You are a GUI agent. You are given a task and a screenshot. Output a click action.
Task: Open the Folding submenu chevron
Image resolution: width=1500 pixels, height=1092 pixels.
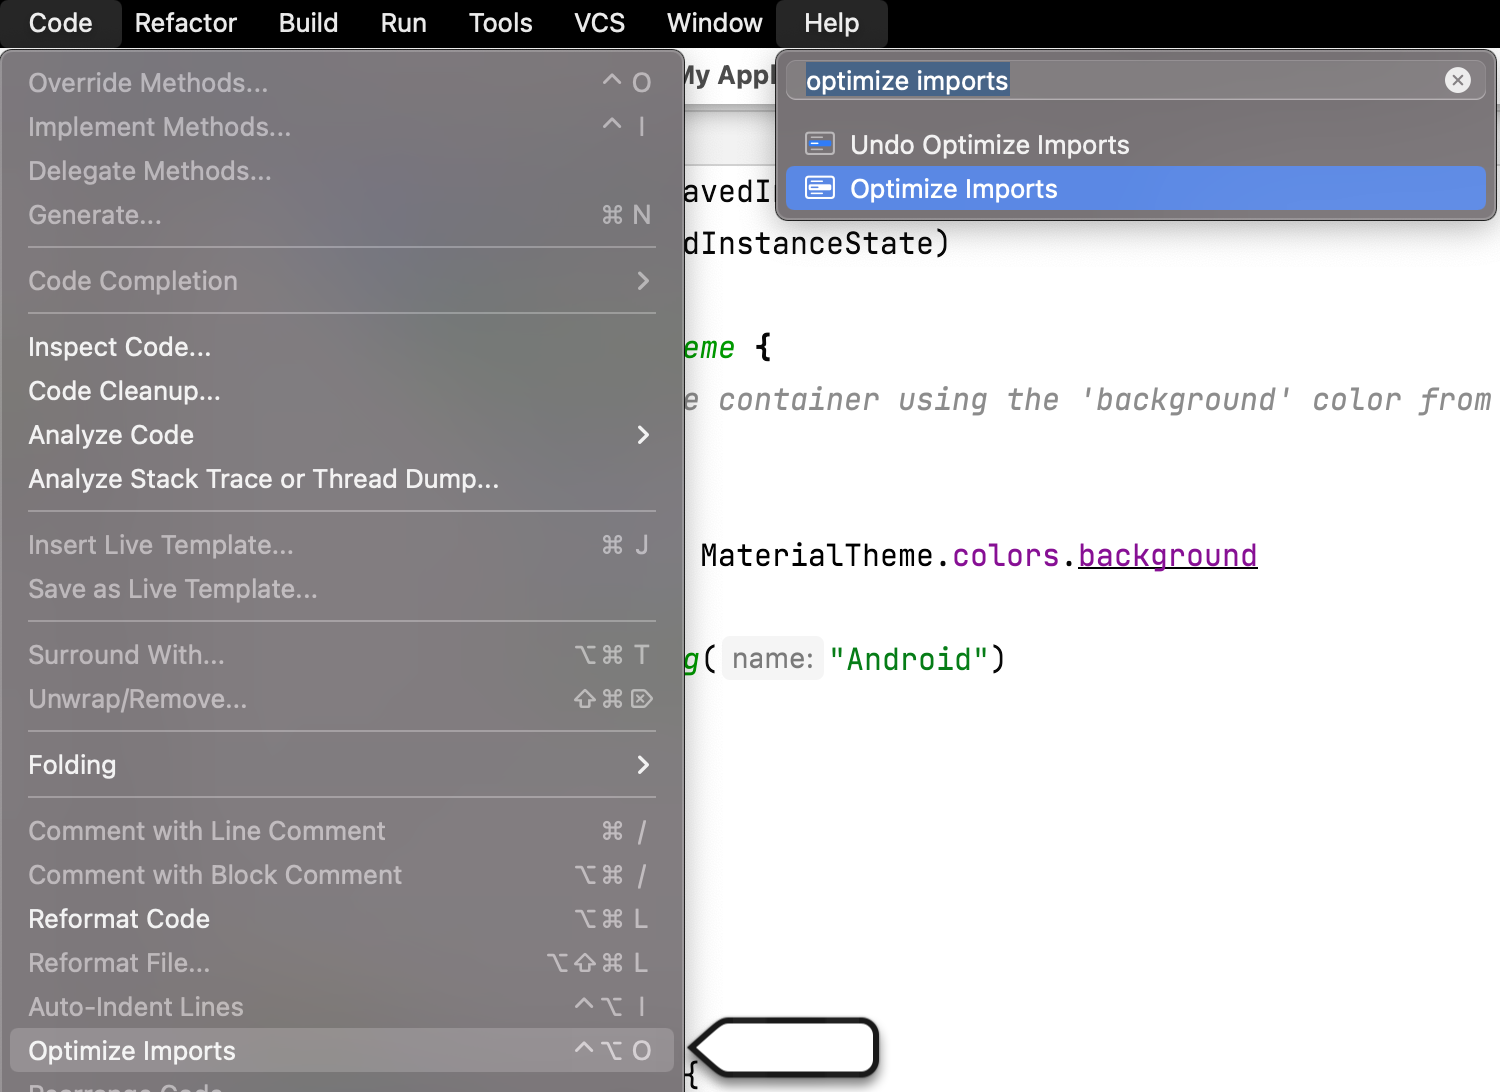pyautogui.click(x=643, y=765)
